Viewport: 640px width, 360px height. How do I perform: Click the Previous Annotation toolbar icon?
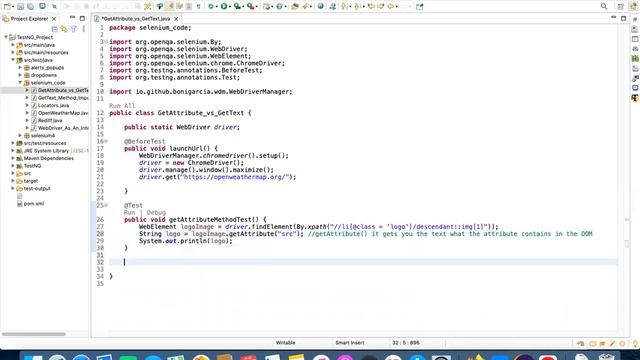click(357, 7)
